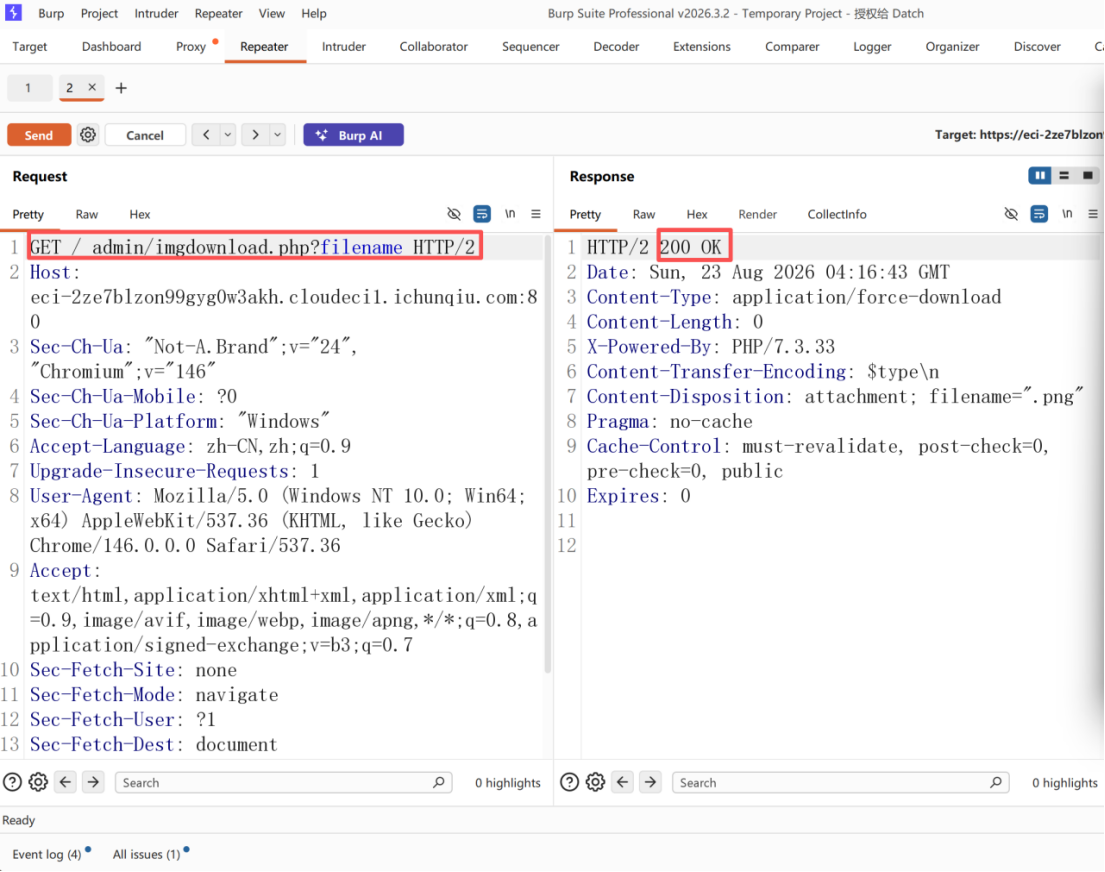
Task: Select Repeater tab 1
Action: coord(29,88)
